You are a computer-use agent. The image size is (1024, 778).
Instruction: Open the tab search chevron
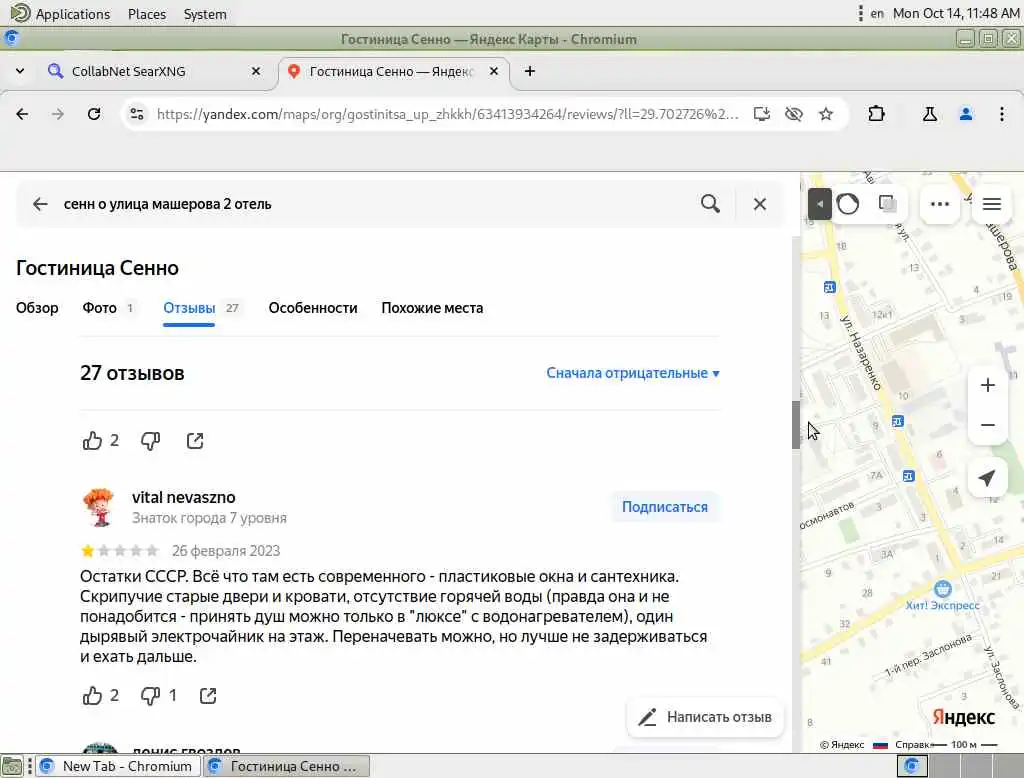pos(20,71)
